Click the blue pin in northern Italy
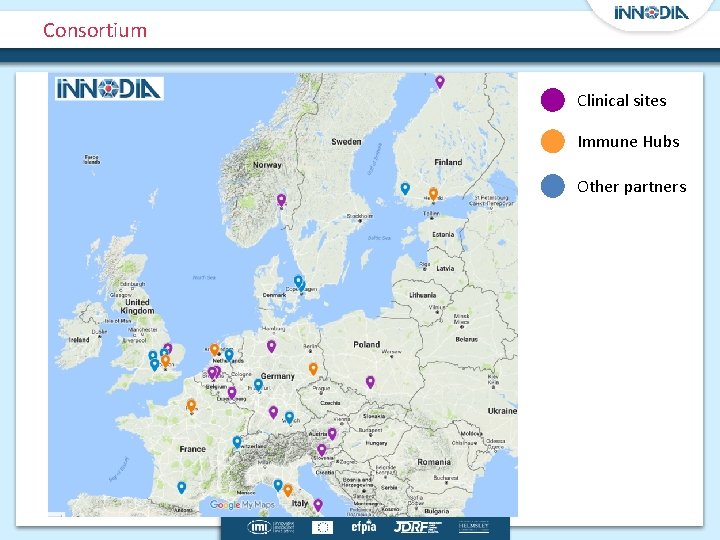720x540 pixels. pyautogui.click(x=278, y=485)
